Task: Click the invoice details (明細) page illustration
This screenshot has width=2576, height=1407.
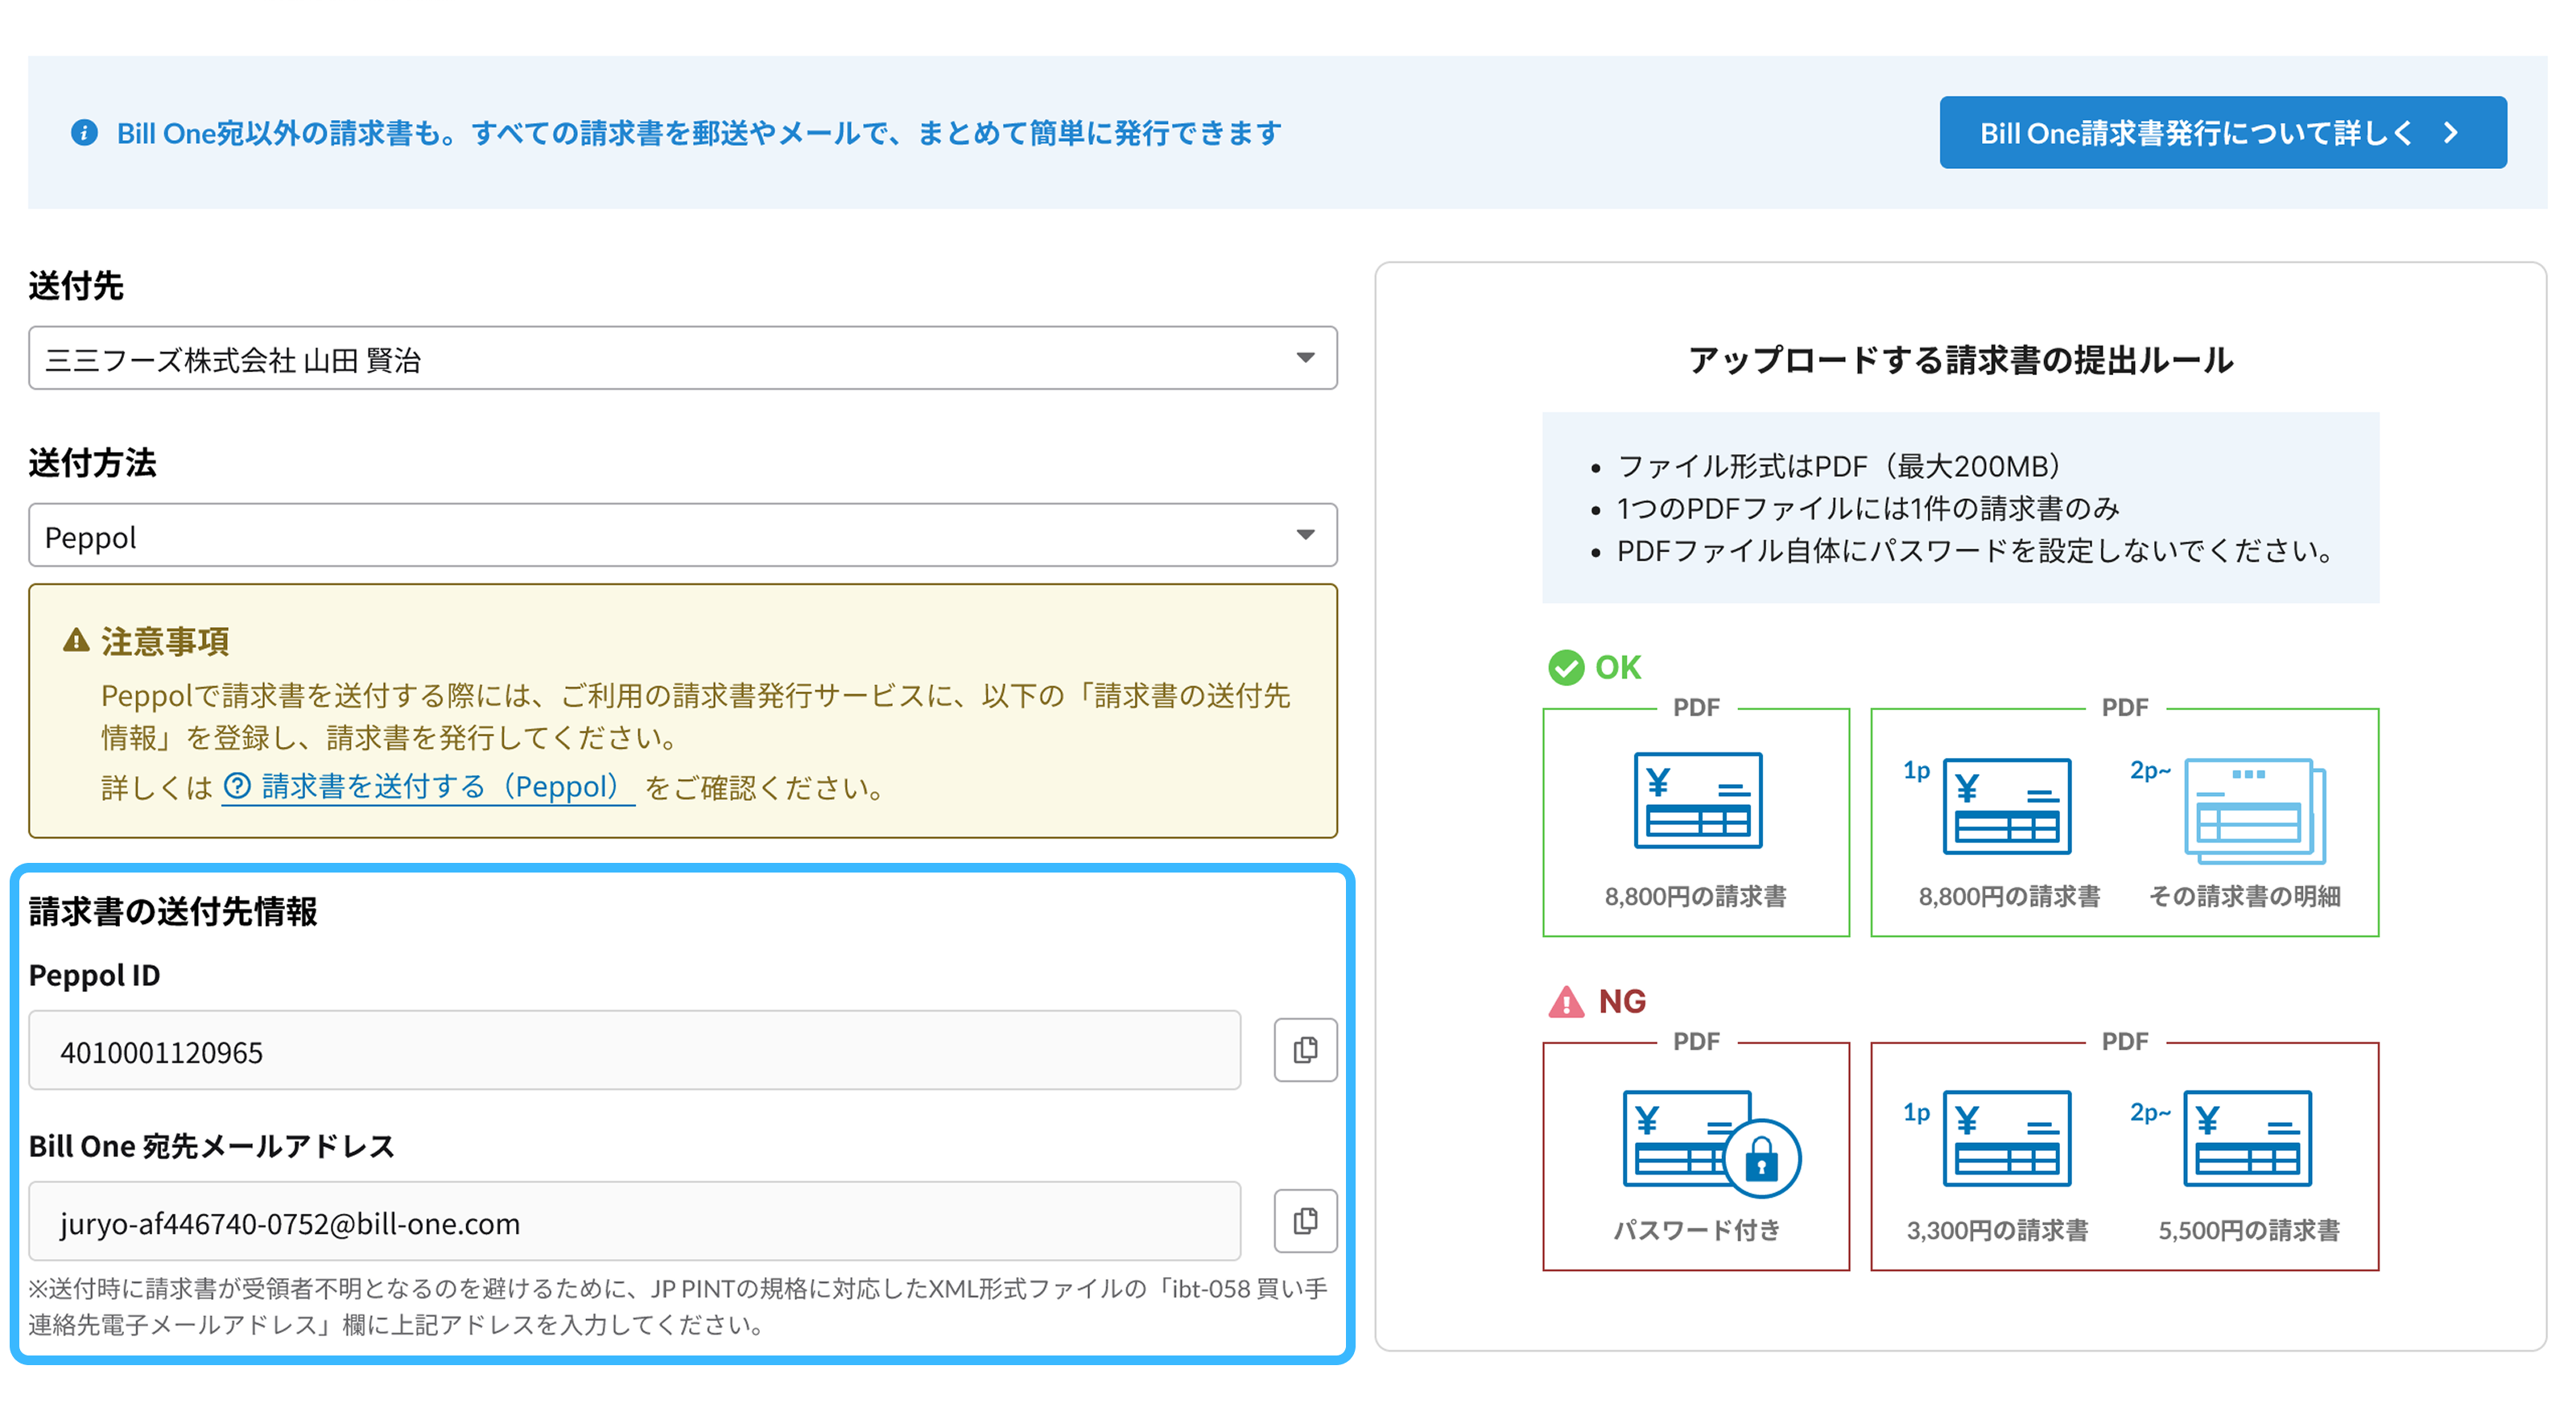Action: coord(2254,811)
